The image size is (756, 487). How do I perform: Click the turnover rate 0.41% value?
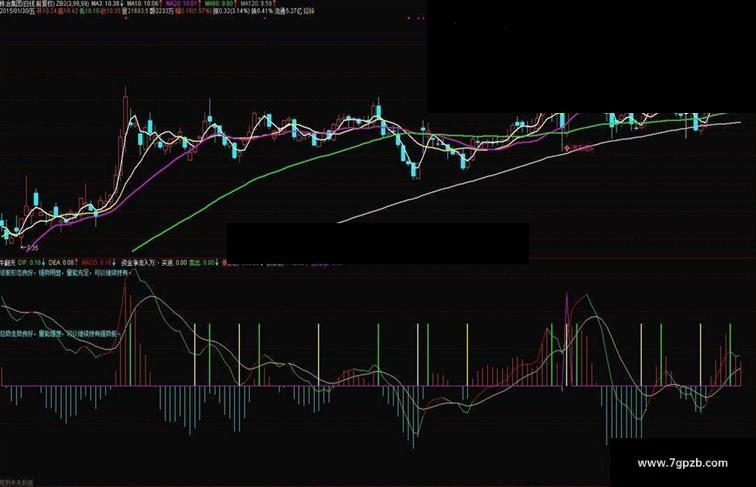tap(265, 11)
